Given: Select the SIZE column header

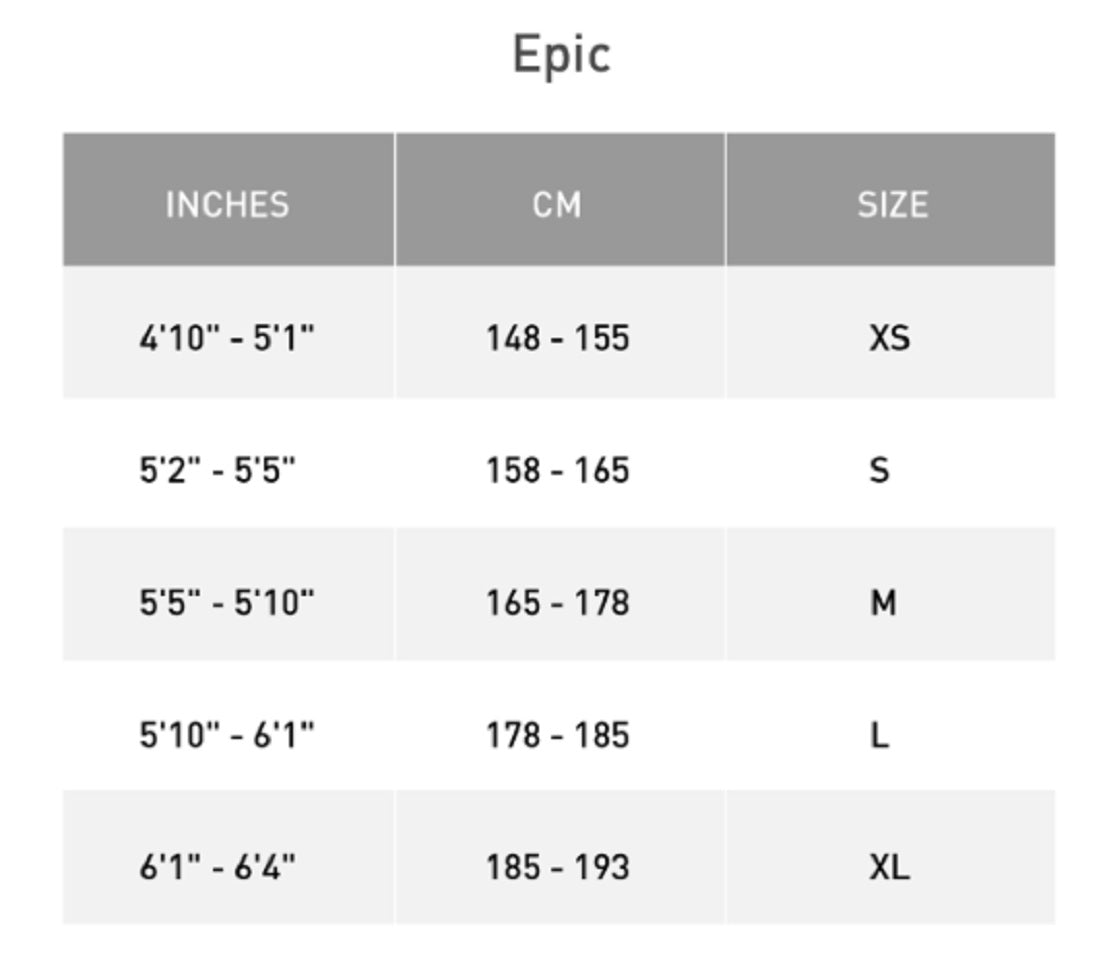Looking at the screenshot, I should coord(892,204).
